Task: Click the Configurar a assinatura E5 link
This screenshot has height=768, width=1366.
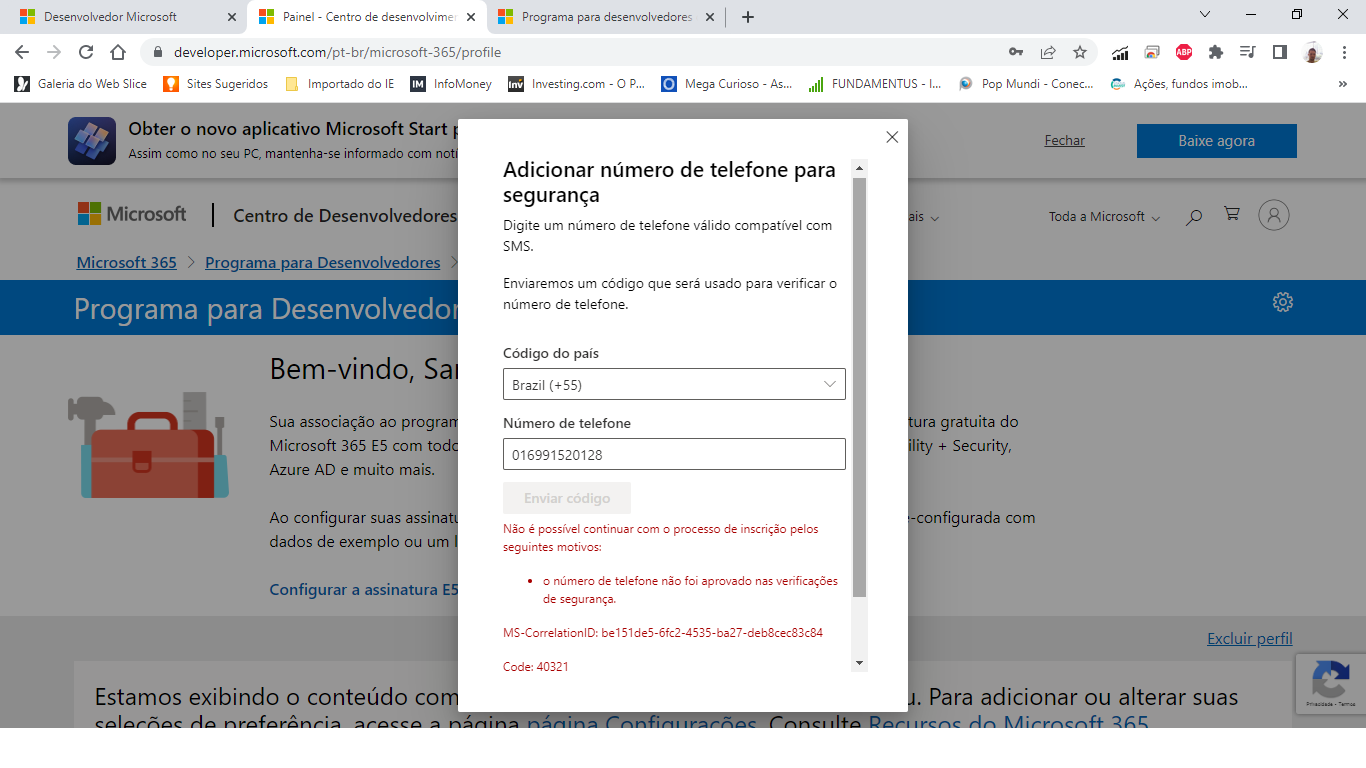Action: pos(364,590)
